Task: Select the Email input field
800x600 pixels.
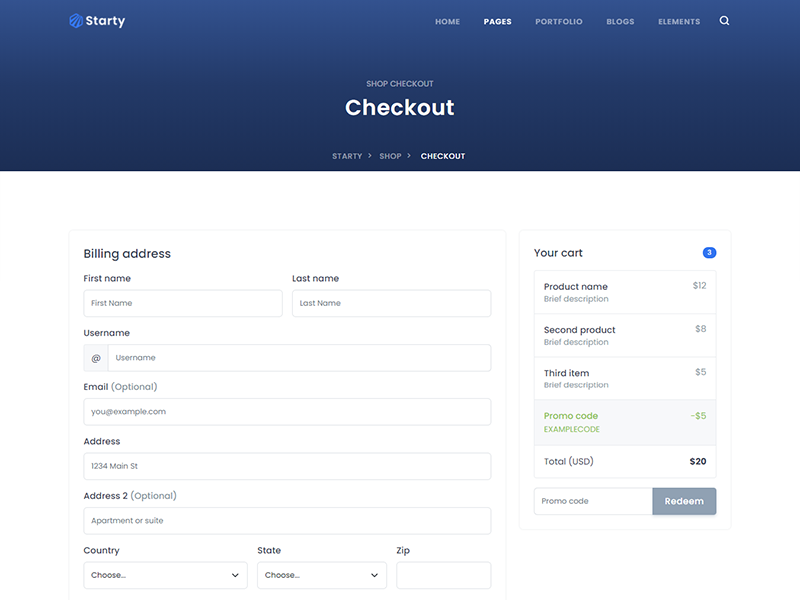Action: [287, 412]
